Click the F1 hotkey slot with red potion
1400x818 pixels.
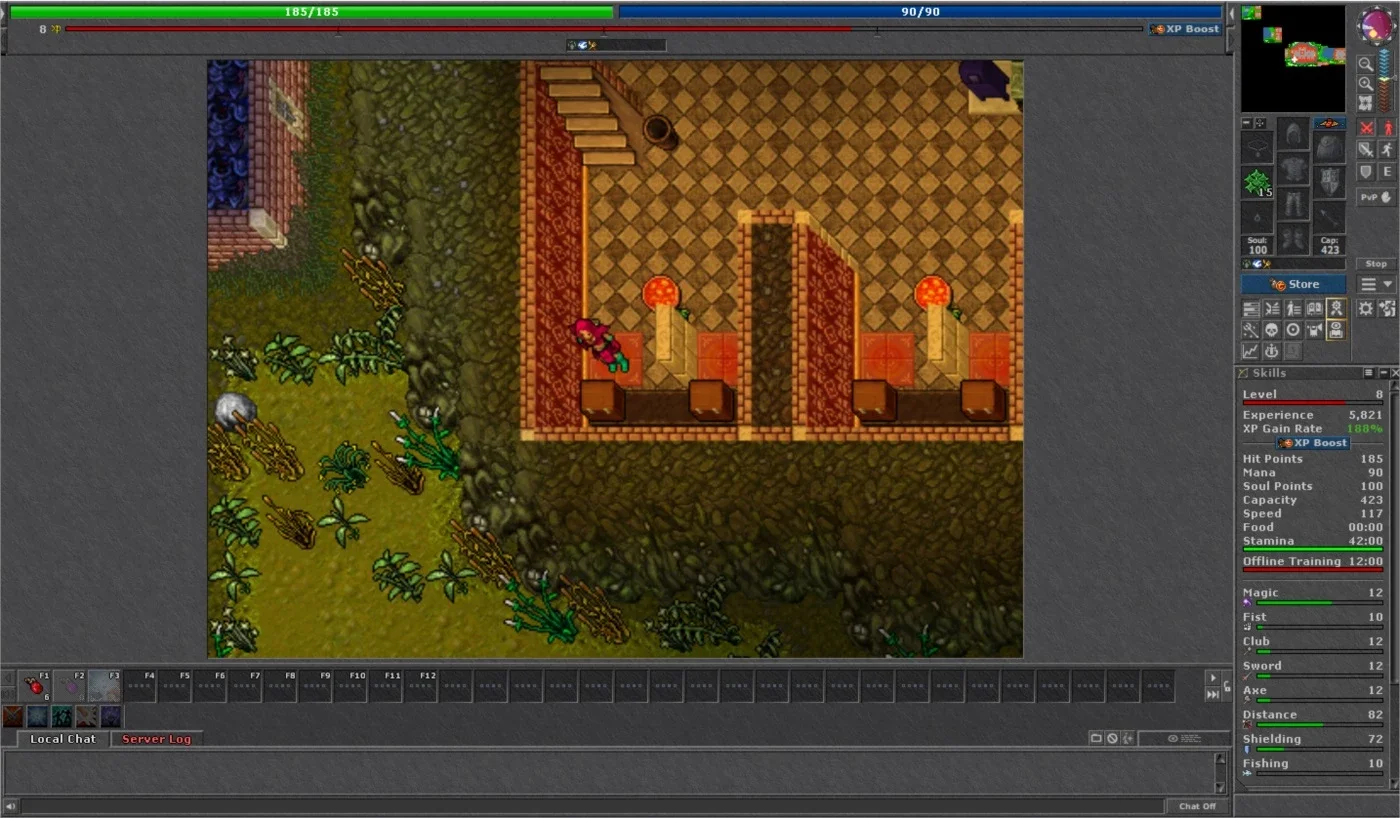point(35,686)
